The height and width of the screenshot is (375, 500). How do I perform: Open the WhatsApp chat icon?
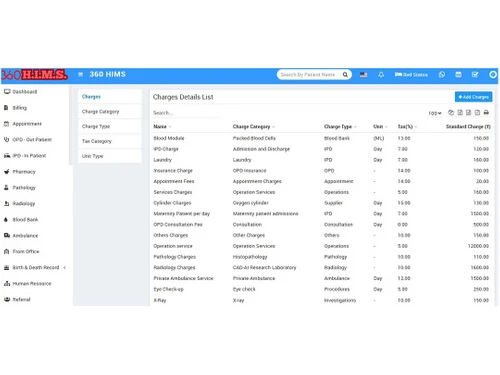point(442,74)
